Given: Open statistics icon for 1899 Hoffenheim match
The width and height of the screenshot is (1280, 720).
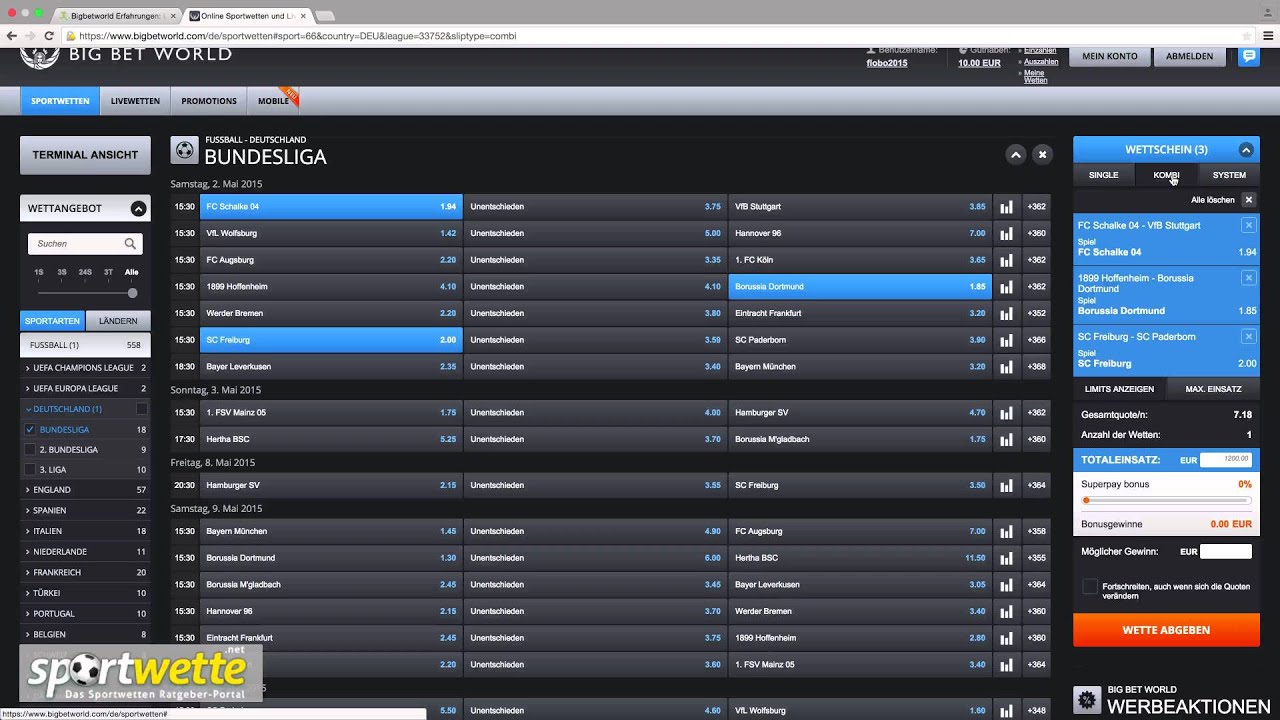Looking at the screenshot, I should pos(1006,287).
